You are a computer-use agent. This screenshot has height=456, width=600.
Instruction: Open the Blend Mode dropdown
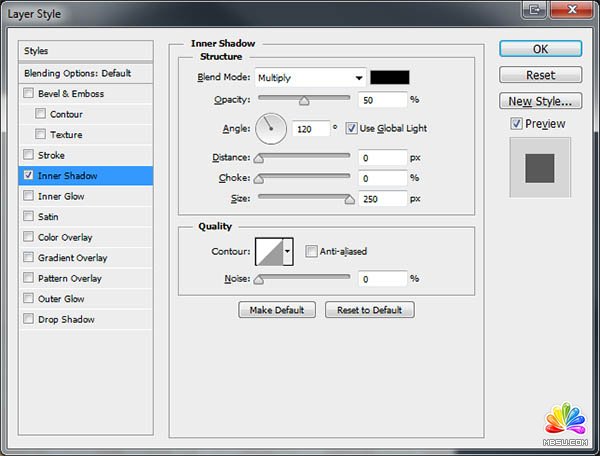tap(310, 77)
